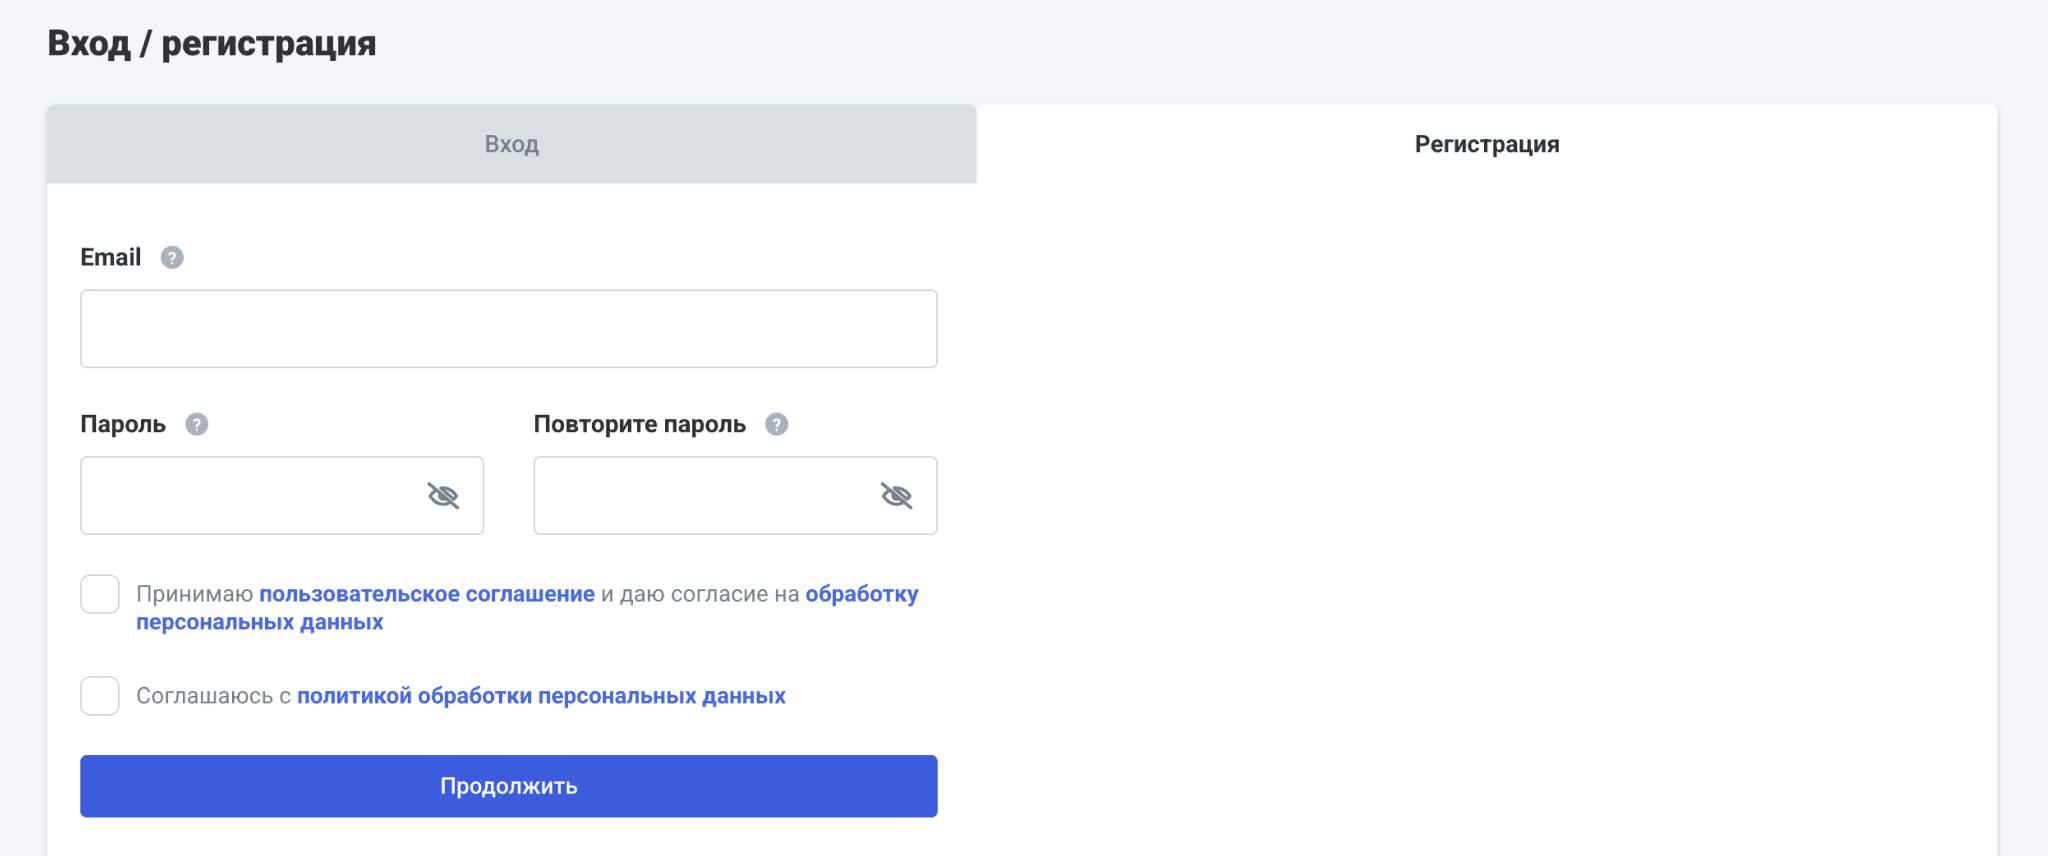
Task: Click the Email field label
Action: tap(111, 258)
